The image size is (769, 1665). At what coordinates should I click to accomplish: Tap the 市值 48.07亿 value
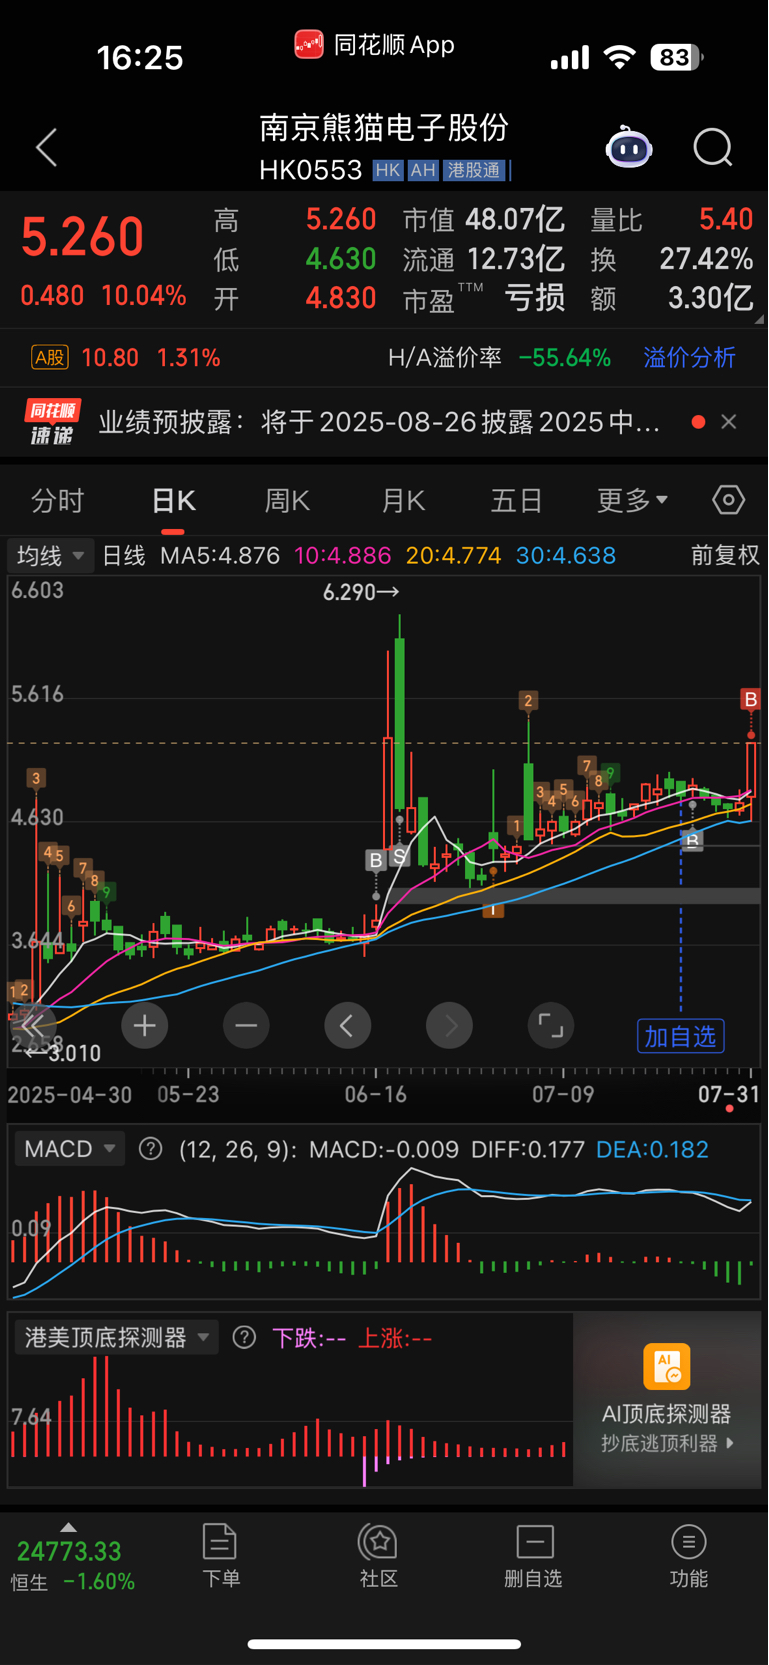(484, 219)
